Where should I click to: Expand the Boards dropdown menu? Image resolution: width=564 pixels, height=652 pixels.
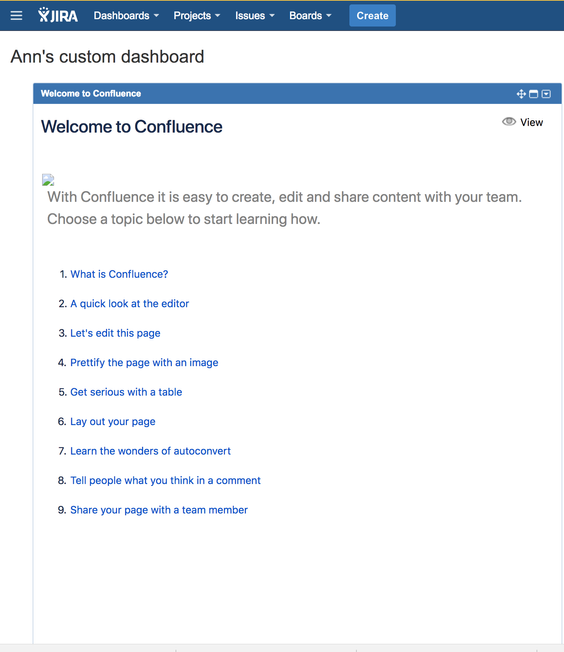310,16
